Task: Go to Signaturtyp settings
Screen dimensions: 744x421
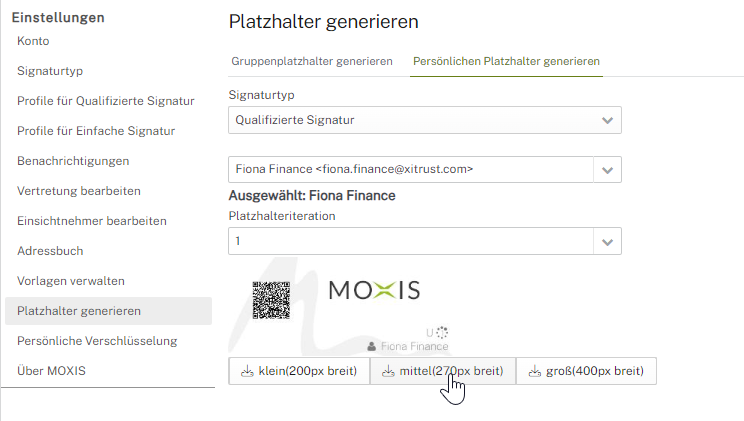Action: click(x=49, y=71)
